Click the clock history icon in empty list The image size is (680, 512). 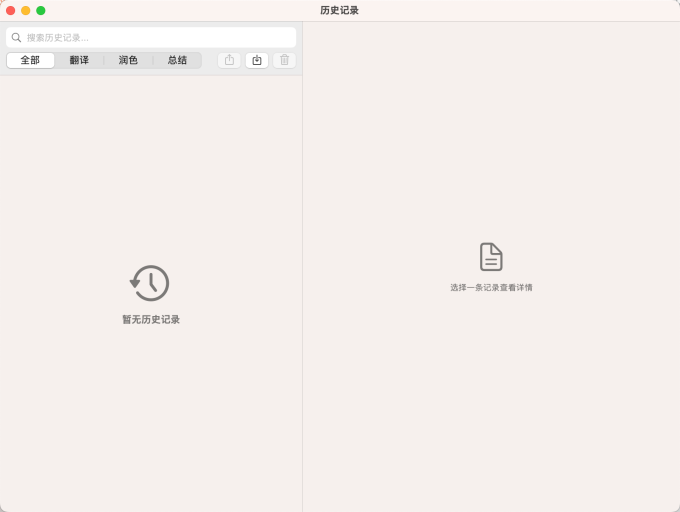tap(150, 283)
